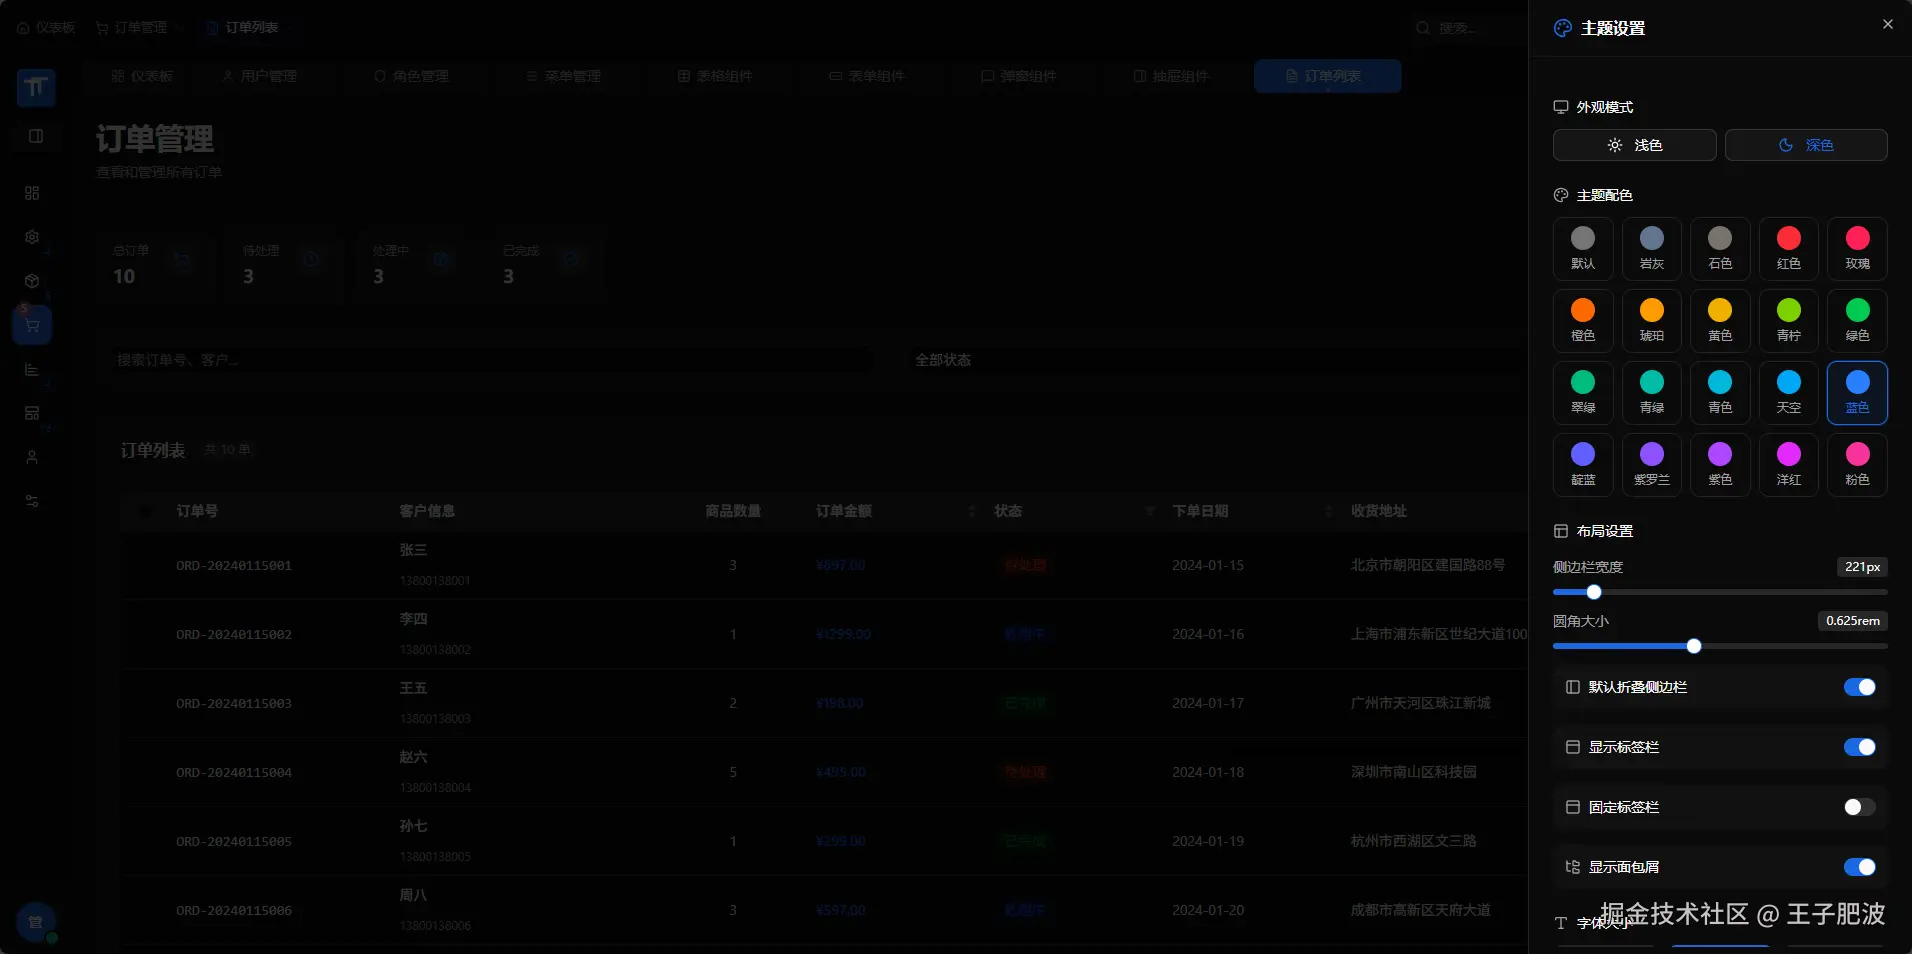Pick the 绿色 theme color
The height and width of the screenshot is (954, 1912).
[1858, 321]
